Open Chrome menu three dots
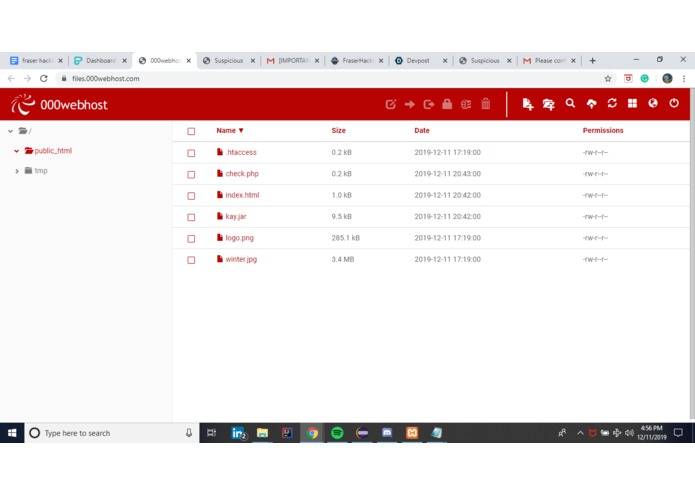This screenshot has width=695, height=494. (684, 78)
